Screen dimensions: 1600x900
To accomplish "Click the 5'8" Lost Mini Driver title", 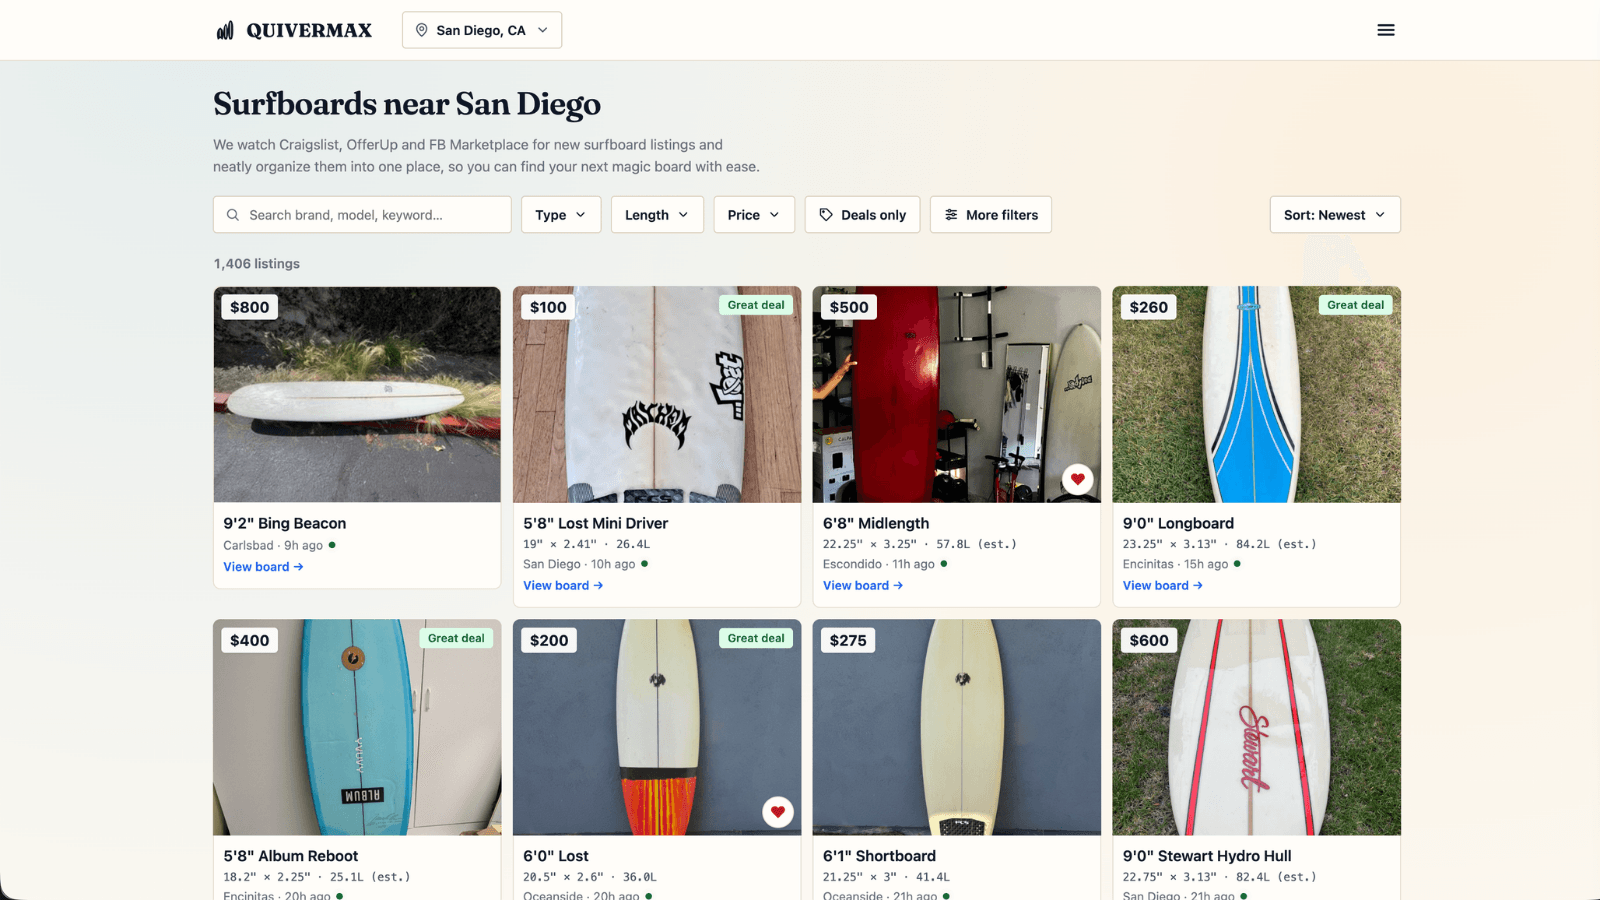I will coord(596,523).
